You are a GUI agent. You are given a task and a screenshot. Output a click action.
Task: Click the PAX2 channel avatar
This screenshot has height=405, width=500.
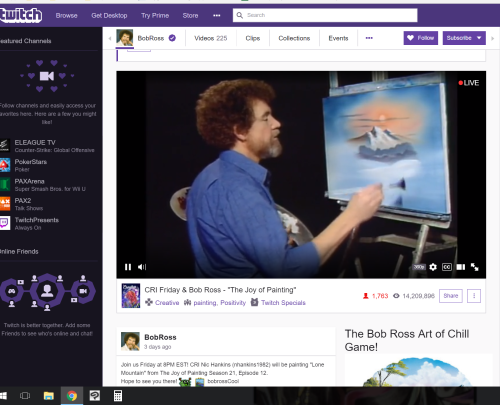pos(5,204)
